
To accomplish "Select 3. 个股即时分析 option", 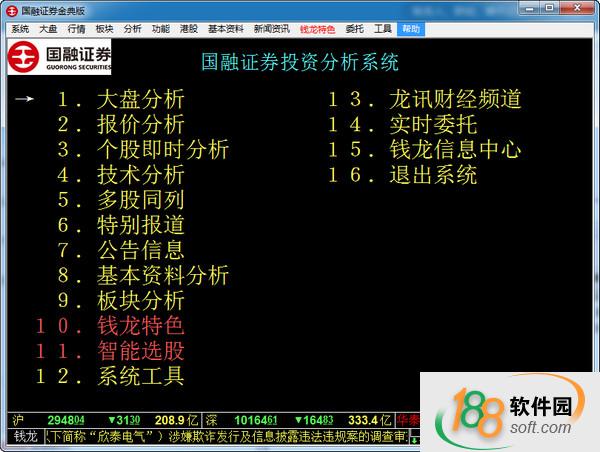I will [143, 150].
